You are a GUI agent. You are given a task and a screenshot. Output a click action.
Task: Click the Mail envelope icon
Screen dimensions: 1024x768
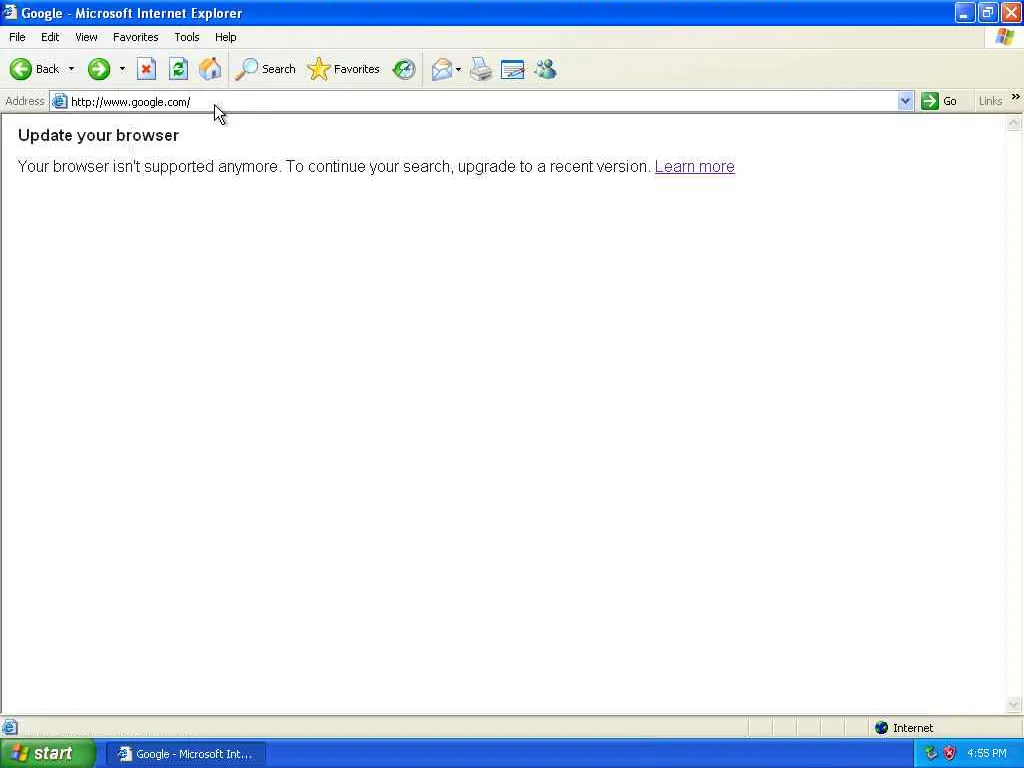point(442,69)
